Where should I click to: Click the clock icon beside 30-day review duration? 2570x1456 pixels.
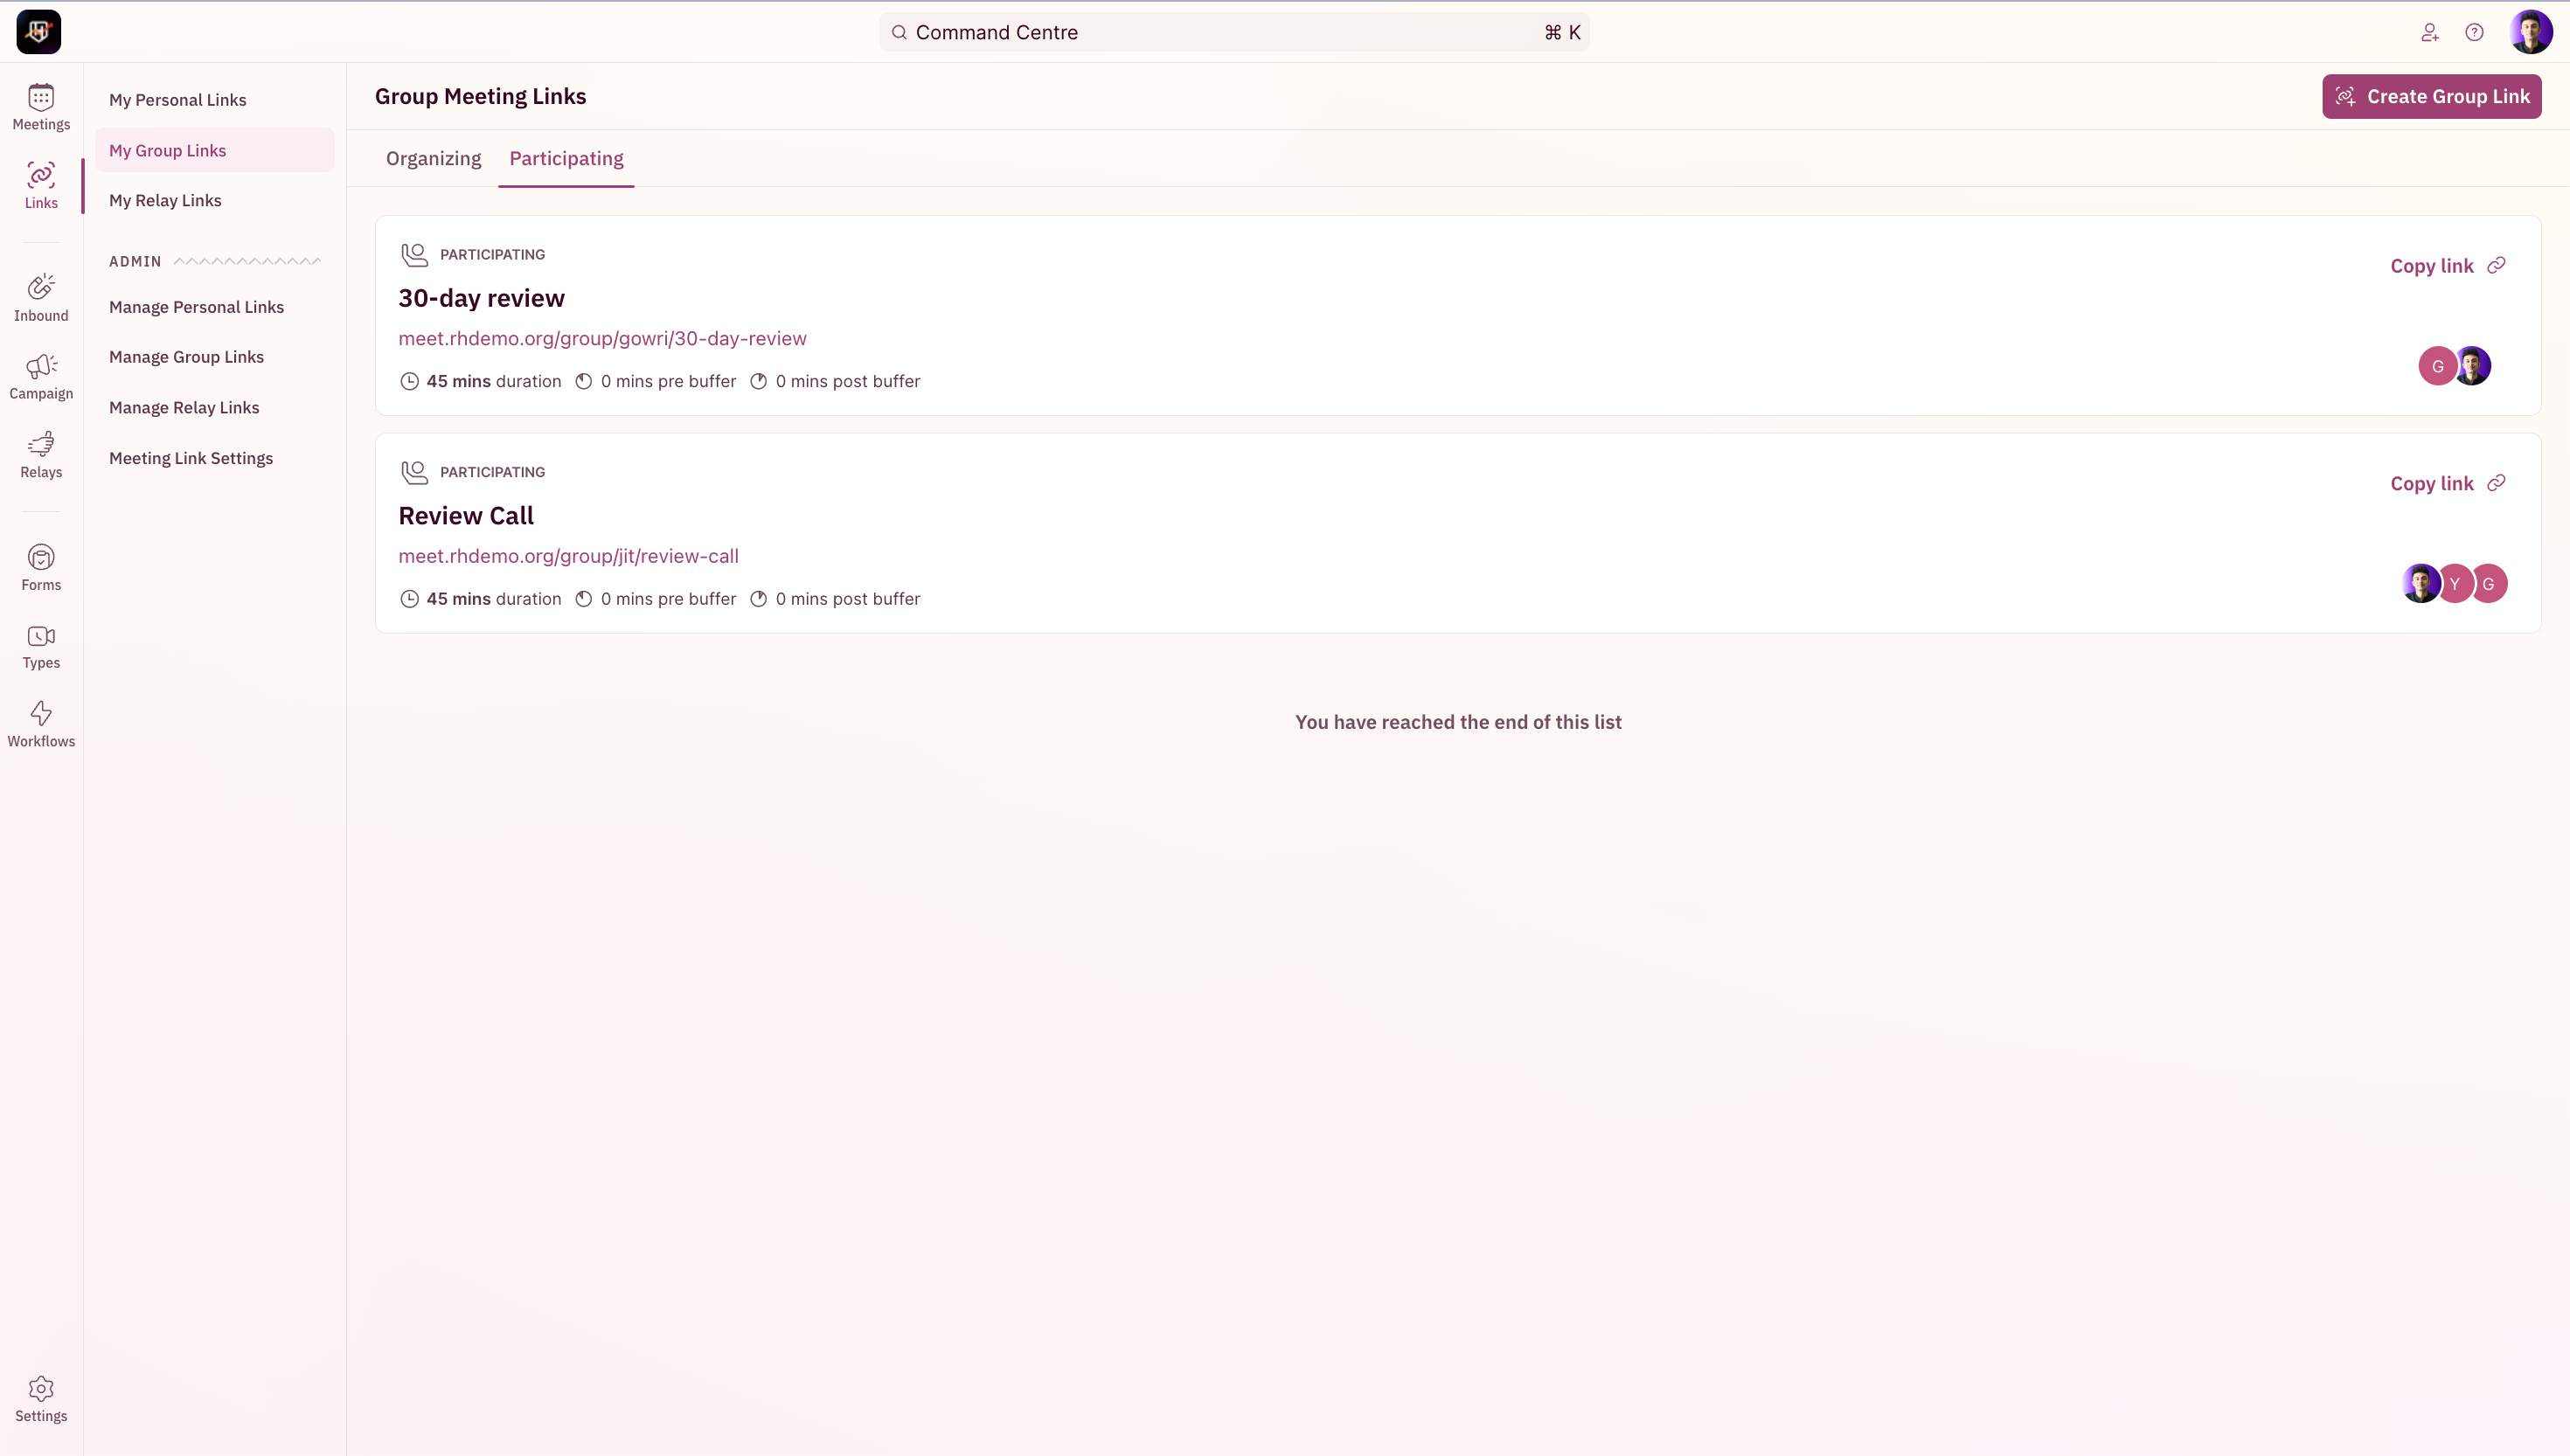[409, 381]
